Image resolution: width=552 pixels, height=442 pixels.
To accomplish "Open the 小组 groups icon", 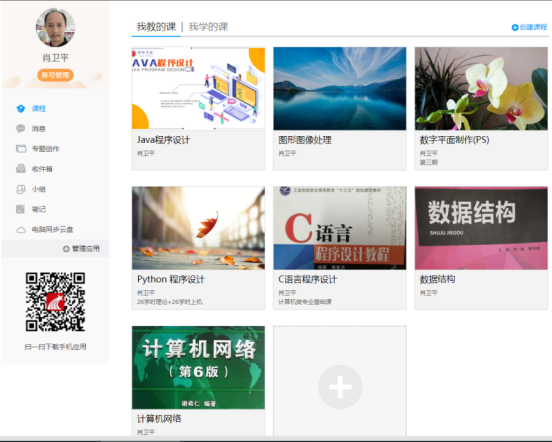I will coord(21,189).
